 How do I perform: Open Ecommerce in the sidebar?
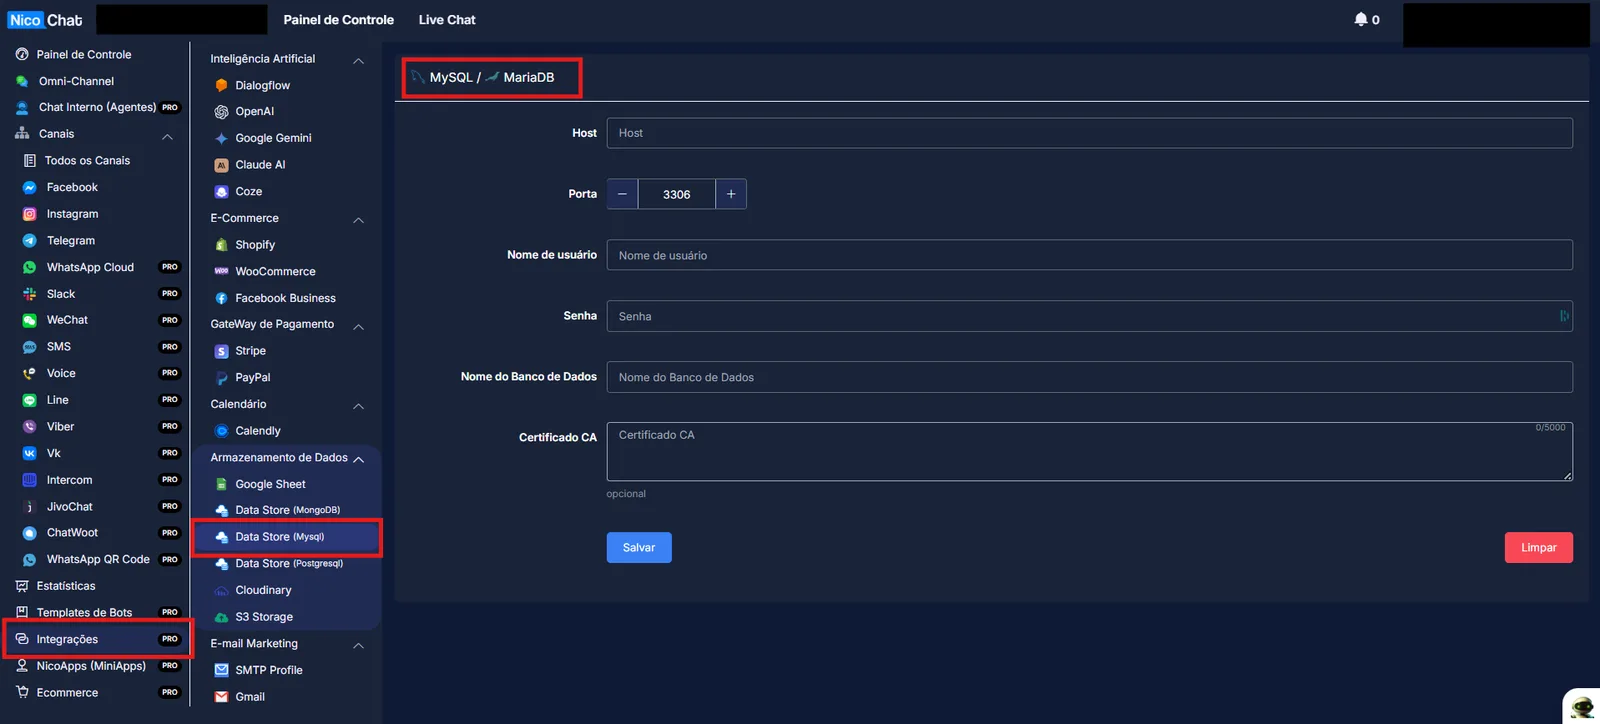pyautogui.click(x=67, y=693)
